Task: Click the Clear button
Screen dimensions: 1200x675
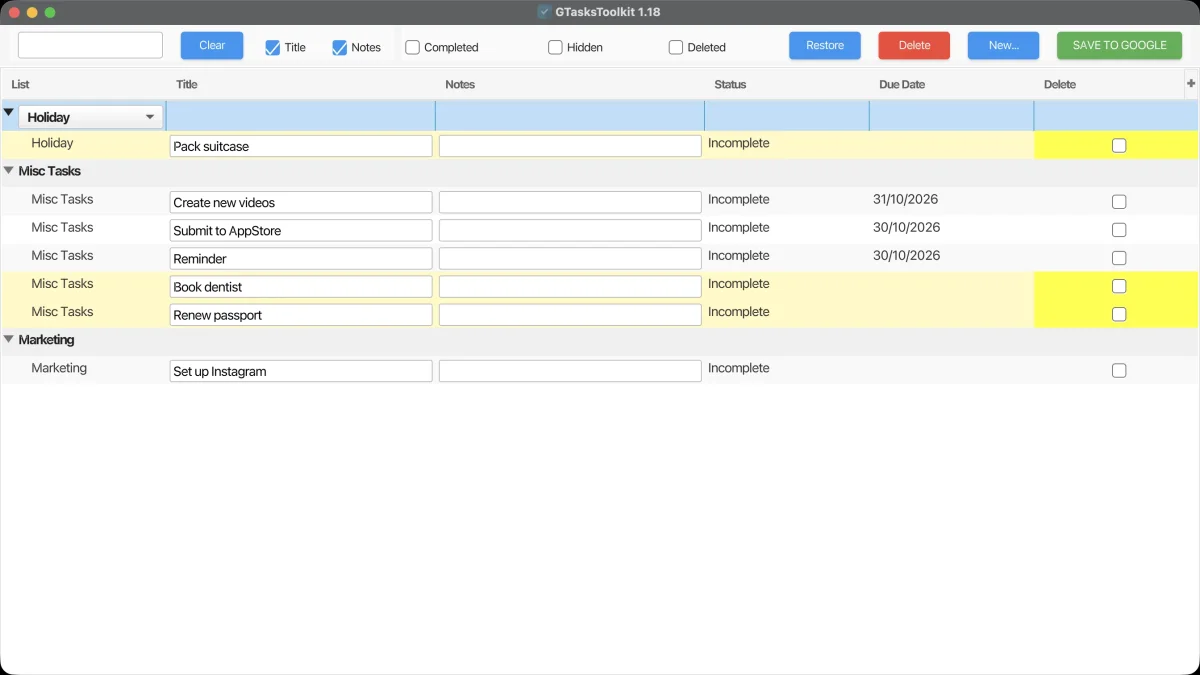Action: 212,45
